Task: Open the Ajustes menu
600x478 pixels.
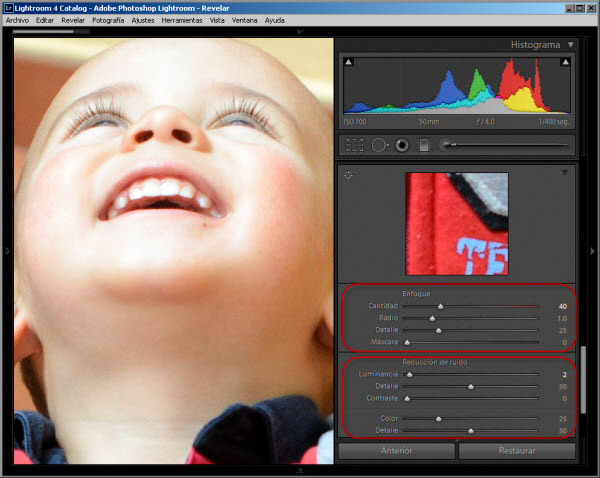Action: click(x=143, y=20)
